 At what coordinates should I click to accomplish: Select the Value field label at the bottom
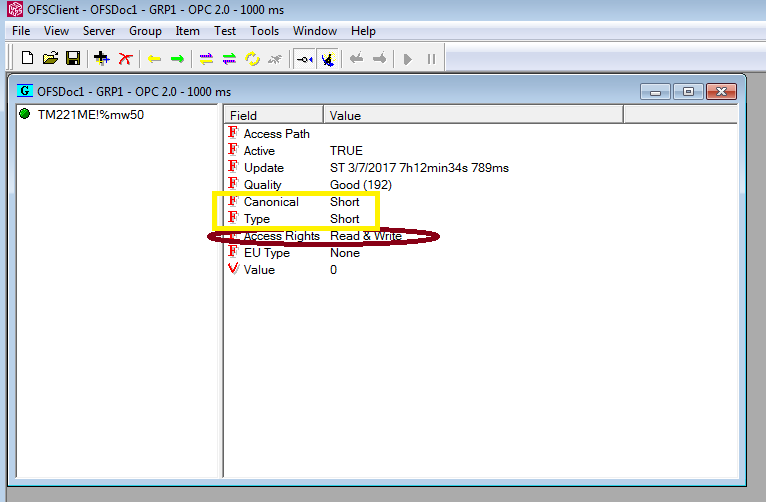pyautogui.click(x=259, y=270)
